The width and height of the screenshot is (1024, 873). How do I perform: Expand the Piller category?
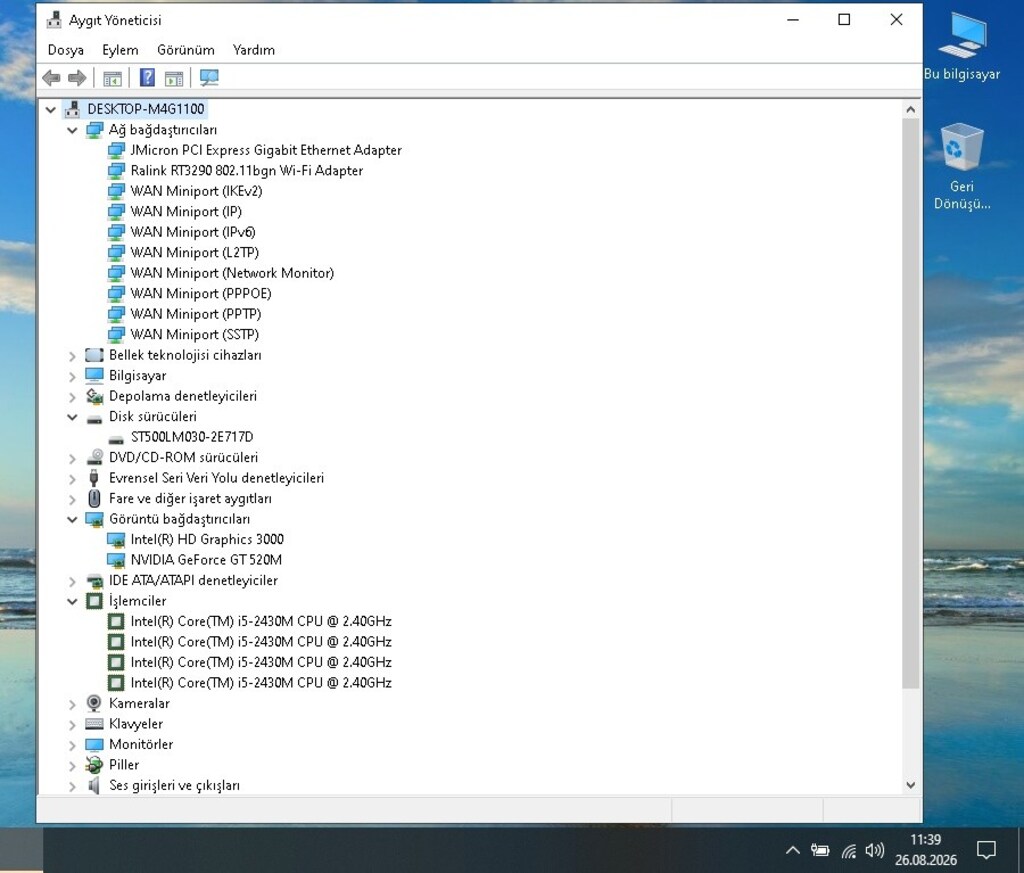72,765
